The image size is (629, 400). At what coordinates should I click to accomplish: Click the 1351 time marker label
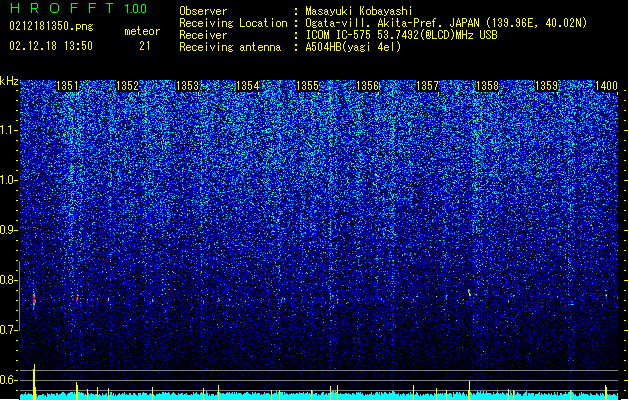point(67,86)
